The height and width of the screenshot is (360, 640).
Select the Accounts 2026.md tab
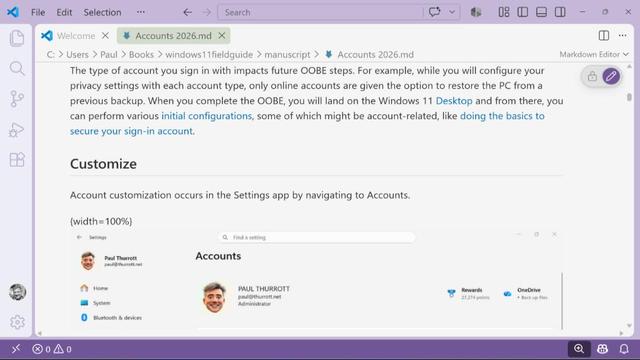(x=173, y=36)
